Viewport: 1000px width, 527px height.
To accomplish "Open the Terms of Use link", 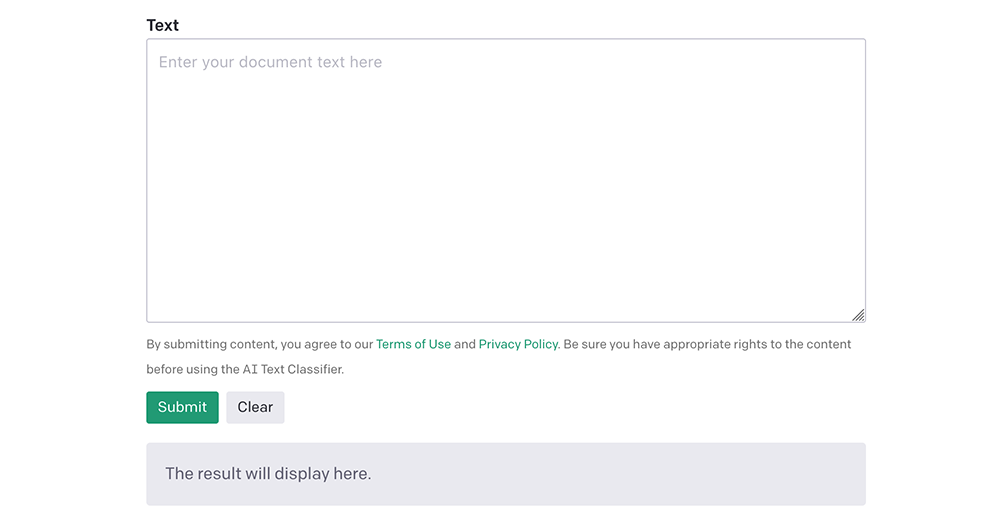I will click(413, 345).
